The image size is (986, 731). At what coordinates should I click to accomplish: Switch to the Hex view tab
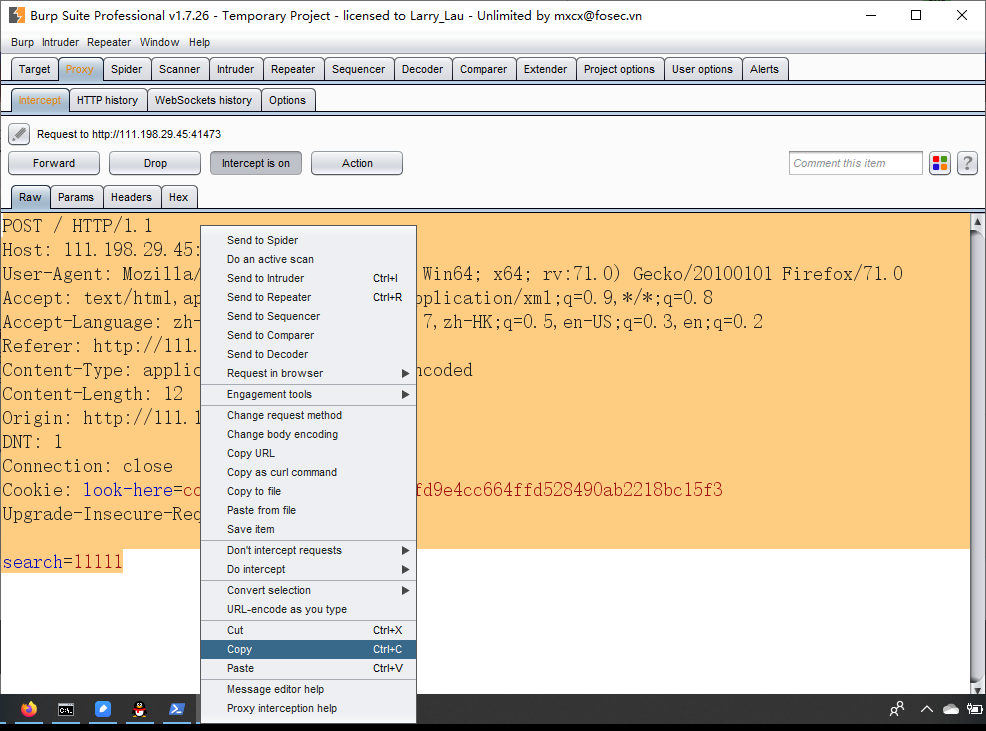(x=179, y=198)
